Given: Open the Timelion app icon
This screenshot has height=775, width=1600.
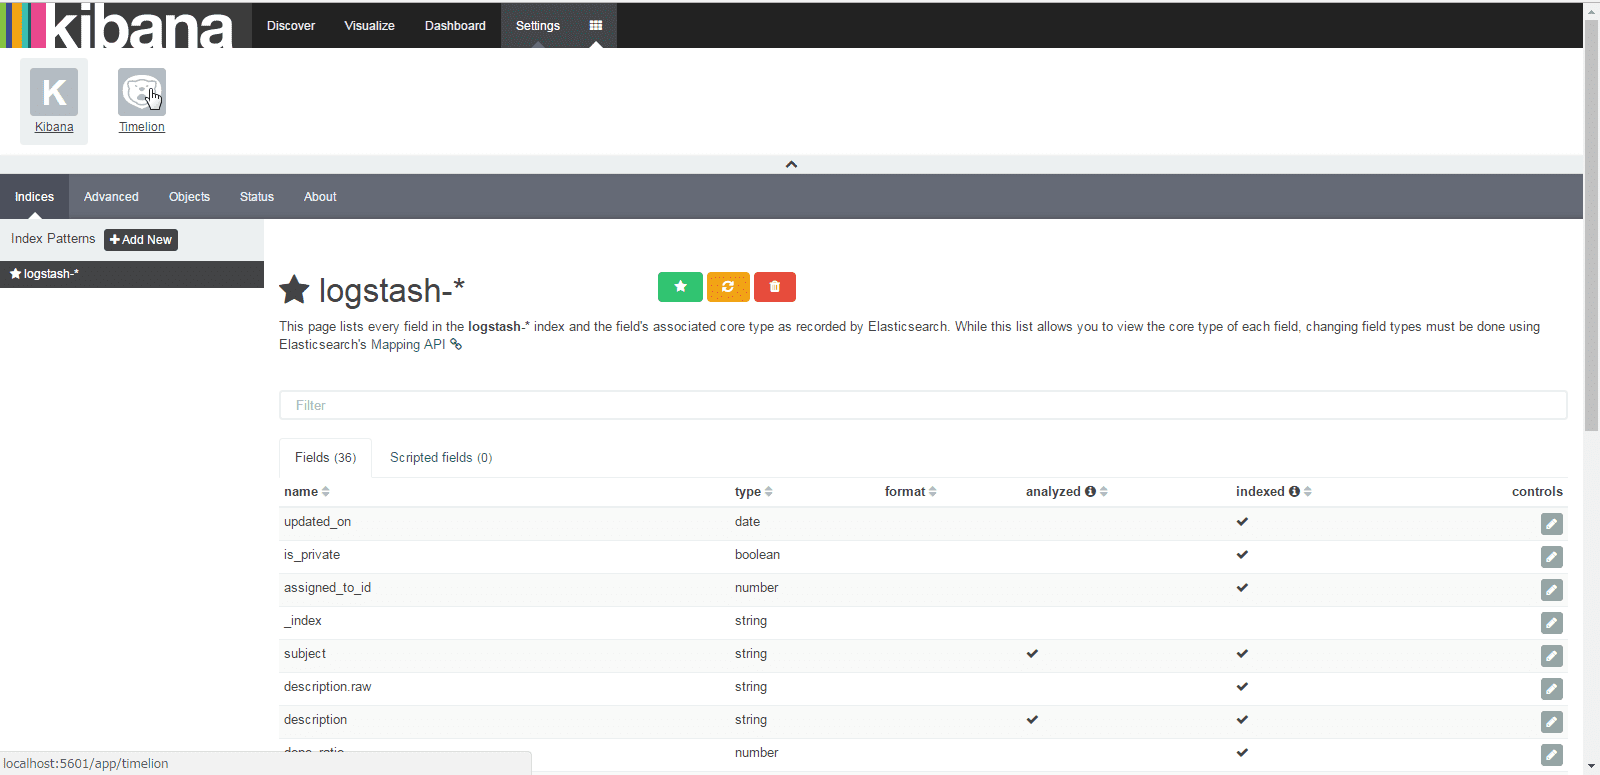Looking at the screenshot, I should pyautogui.click(x=142, y=92).
